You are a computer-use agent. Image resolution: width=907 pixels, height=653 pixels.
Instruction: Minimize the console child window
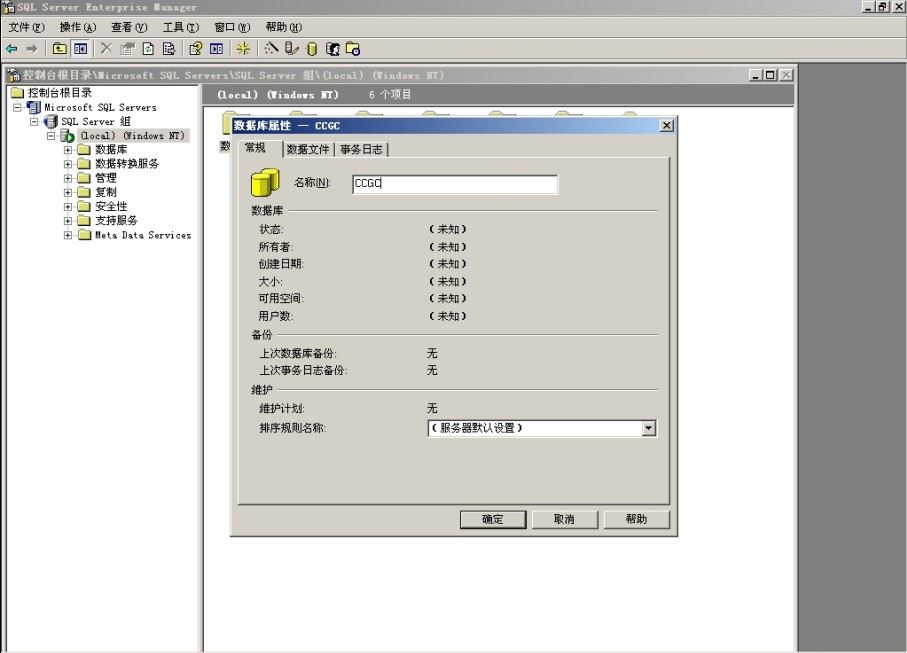point(756,75)
